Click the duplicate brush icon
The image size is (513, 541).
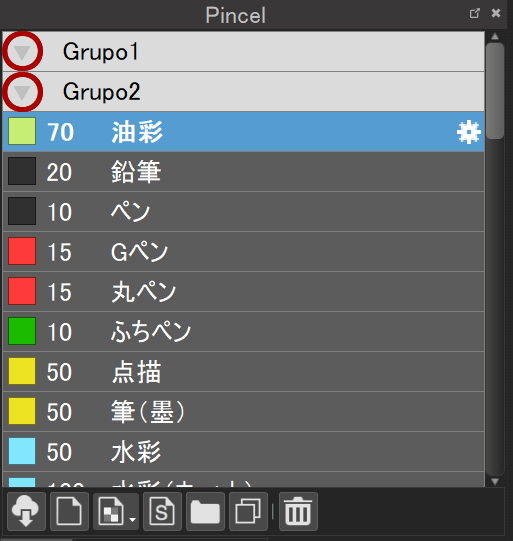248,511
